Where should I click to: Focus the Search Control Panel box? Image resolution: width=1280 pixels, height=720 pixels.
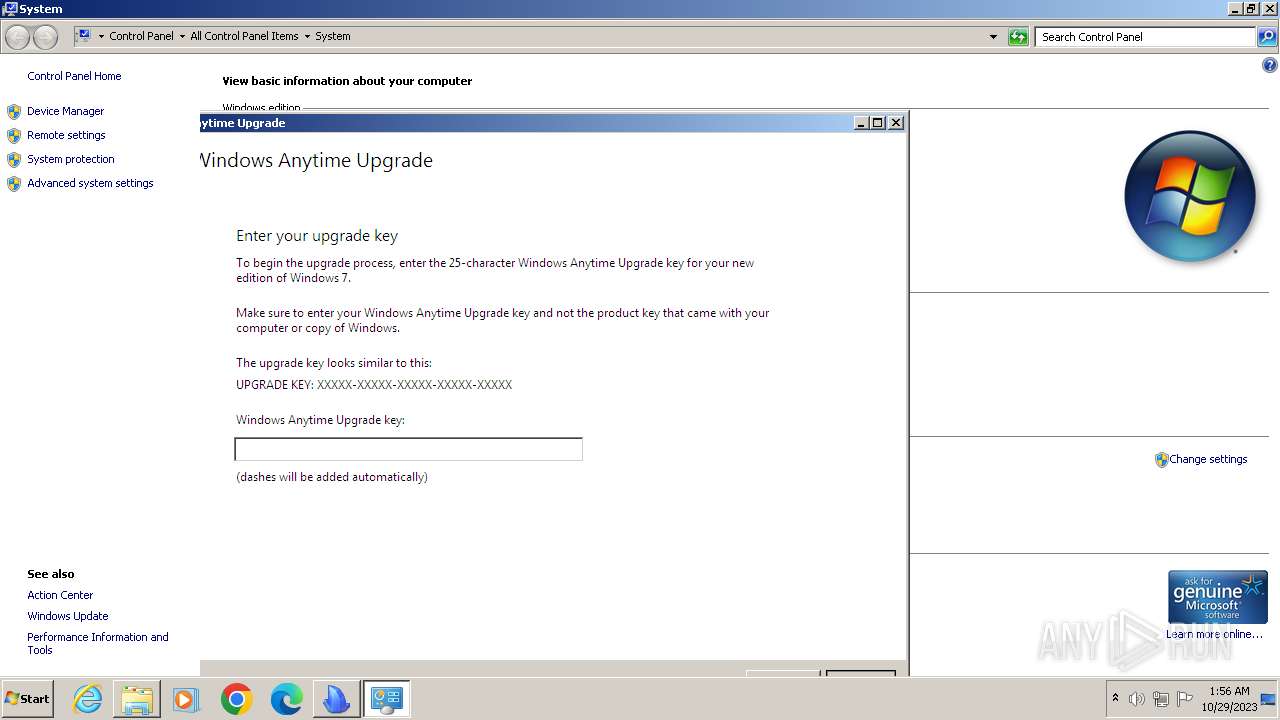1146,37
